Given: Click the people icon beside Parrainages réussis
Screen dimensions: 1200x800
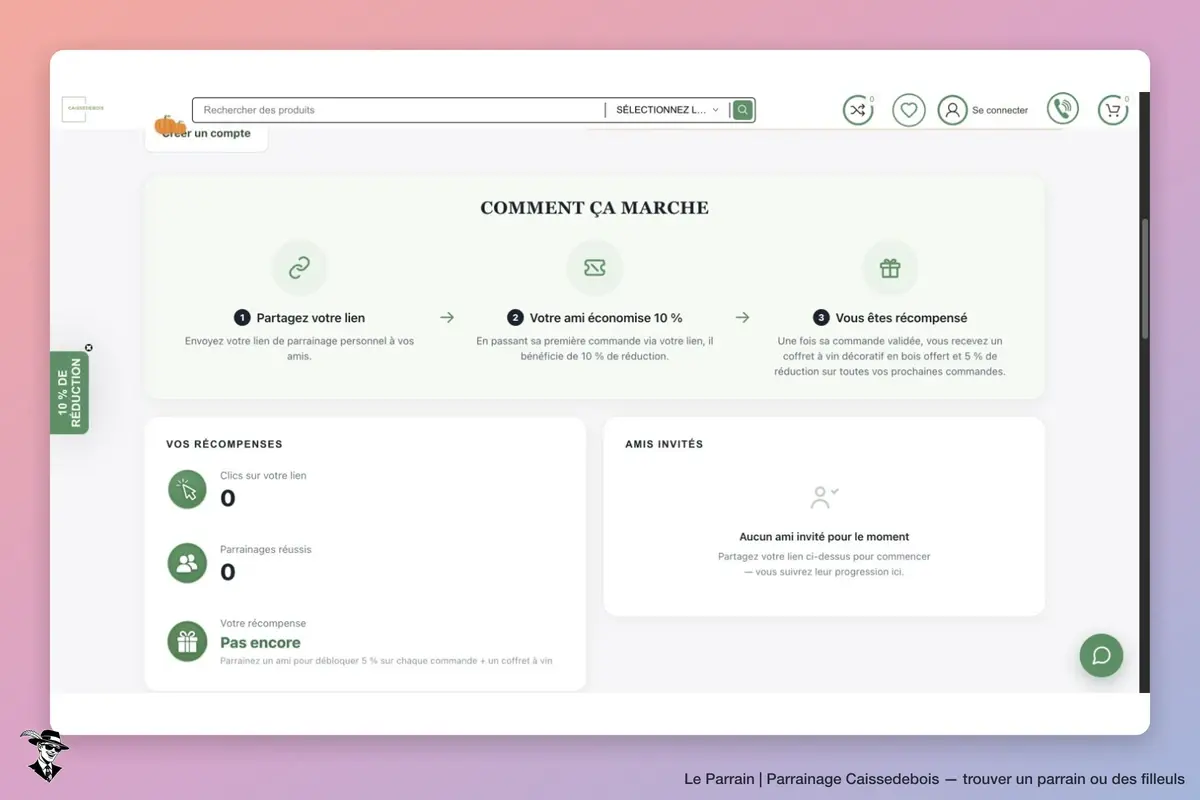Looking at the screenshot, I should tap(187, 564).
